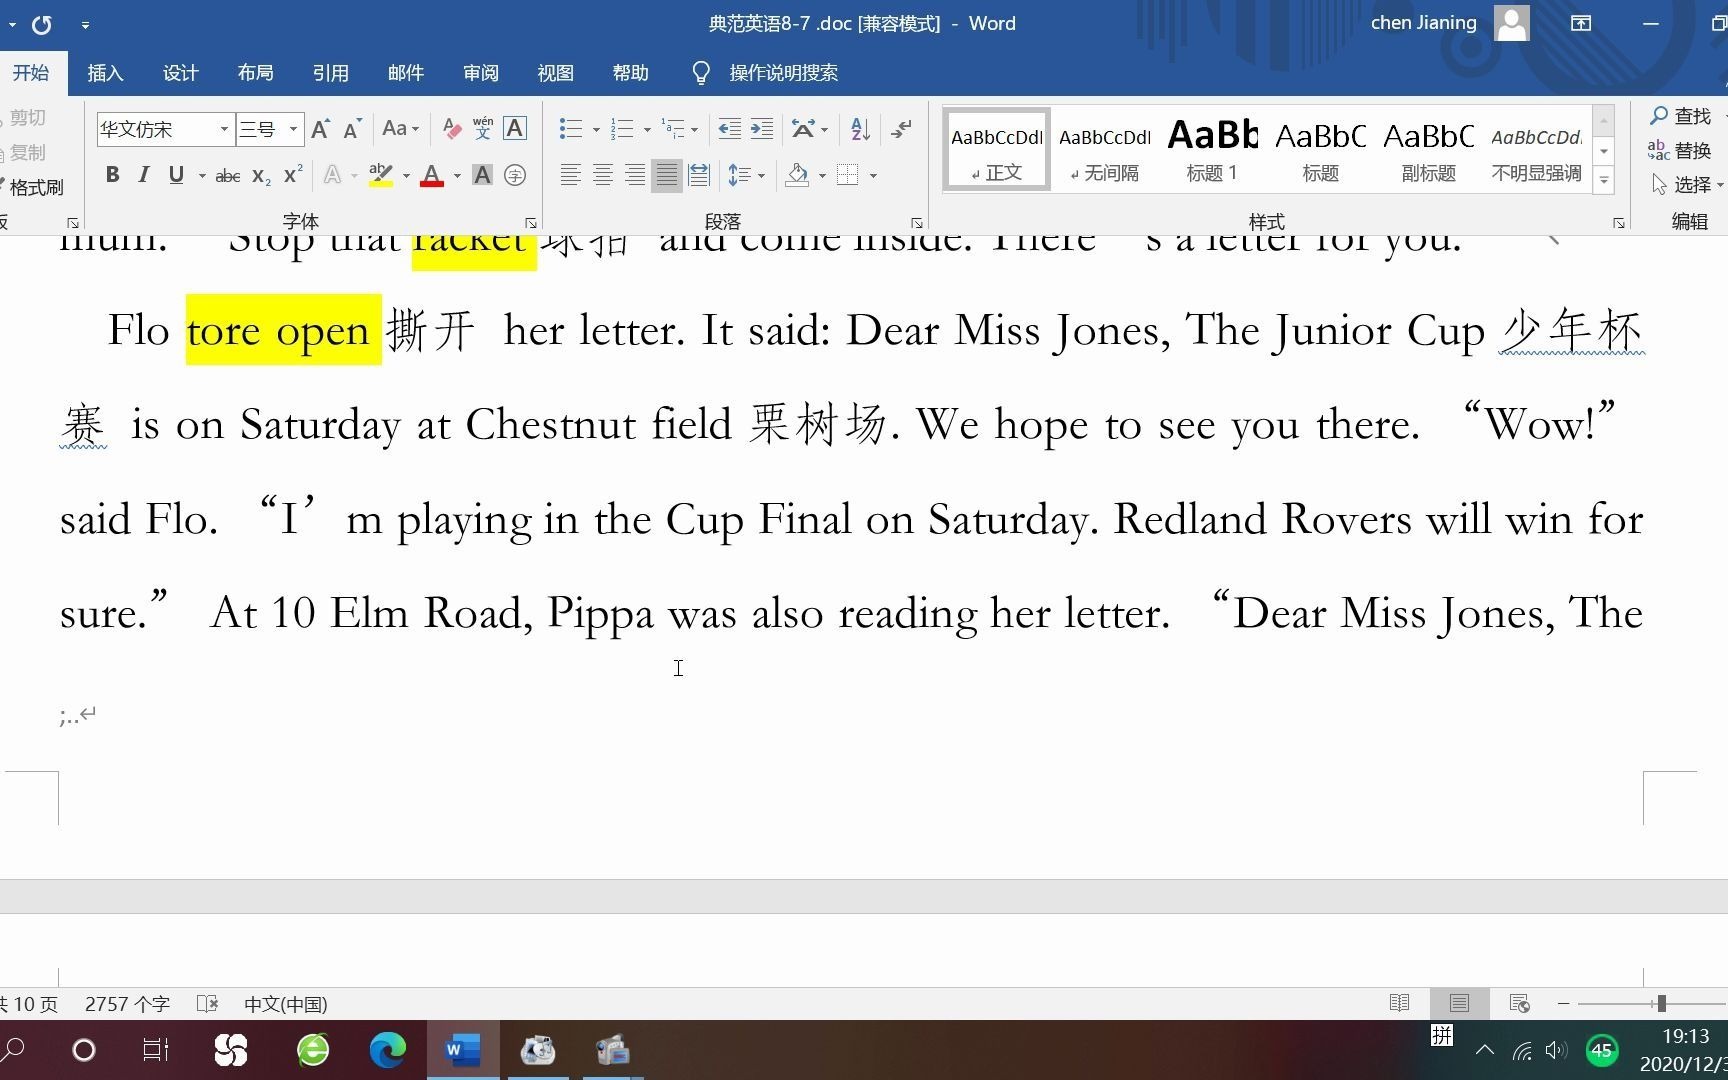Apply red font color
Screen dimensions: 1728x1080
coord(432,175)
